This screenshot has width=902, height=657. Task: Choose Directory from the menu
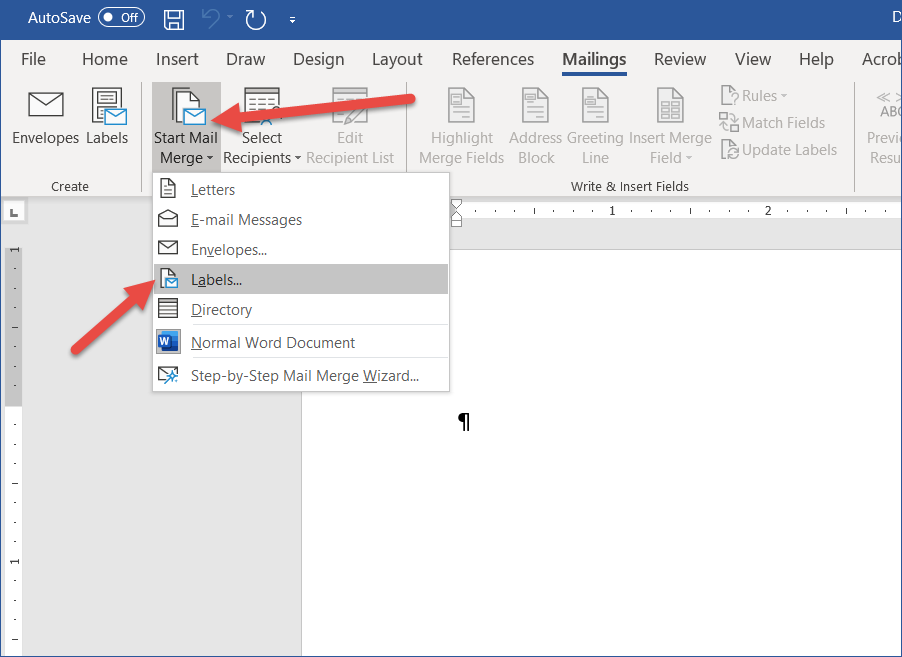[301, 309]
